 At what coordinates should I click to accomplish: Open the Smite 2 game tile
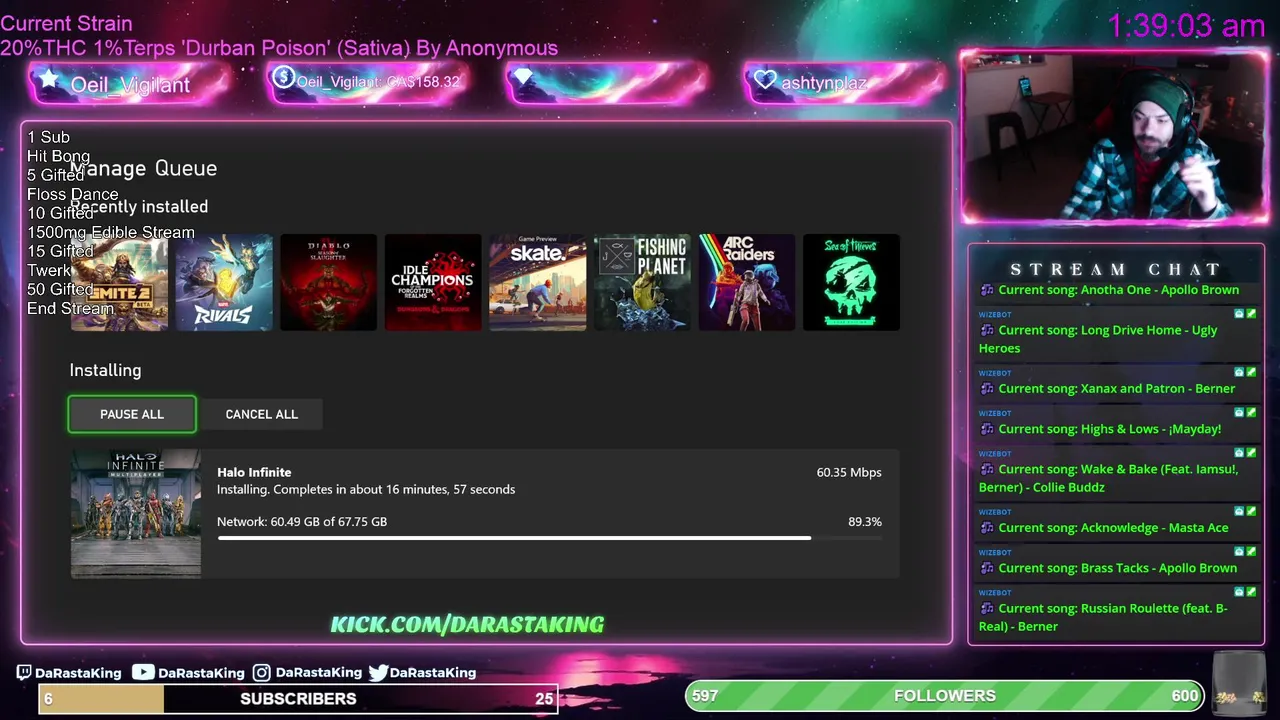point(119,283)
